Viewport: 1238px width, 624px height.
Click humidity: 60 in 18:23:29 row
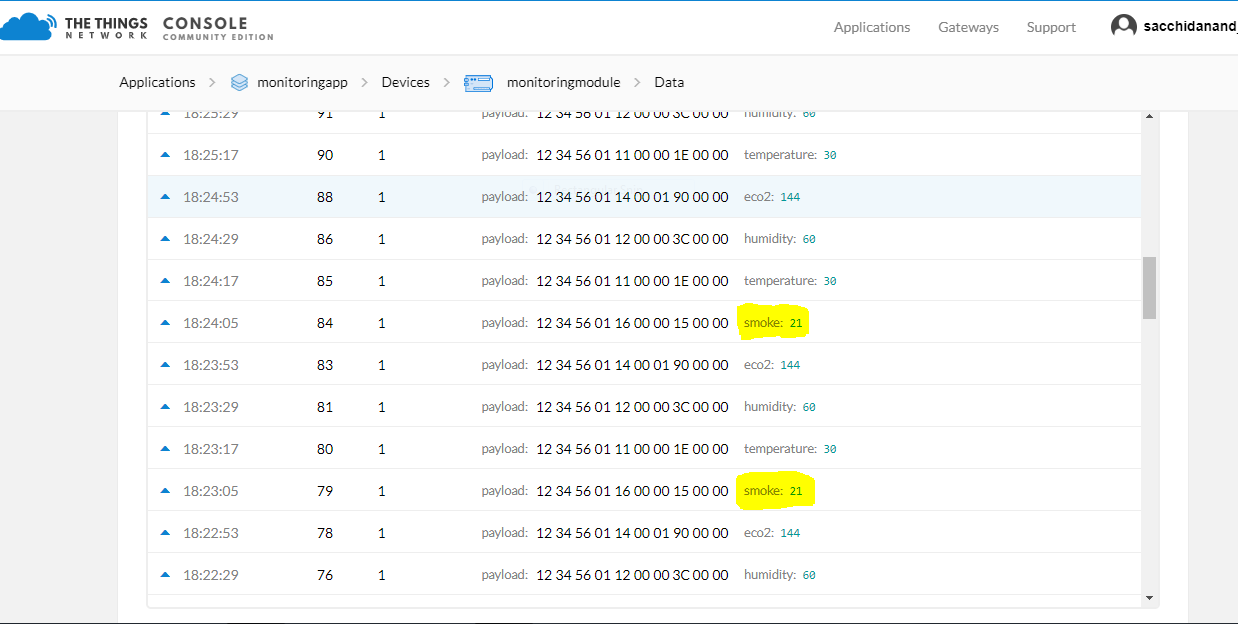click(x=780, y=407)
